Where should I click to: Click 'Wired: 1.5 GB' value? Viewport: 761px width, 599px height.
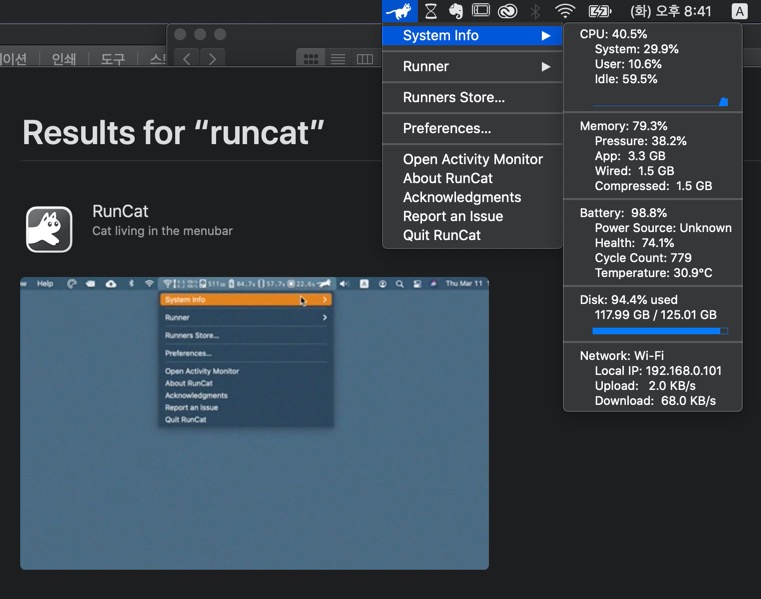634,171
